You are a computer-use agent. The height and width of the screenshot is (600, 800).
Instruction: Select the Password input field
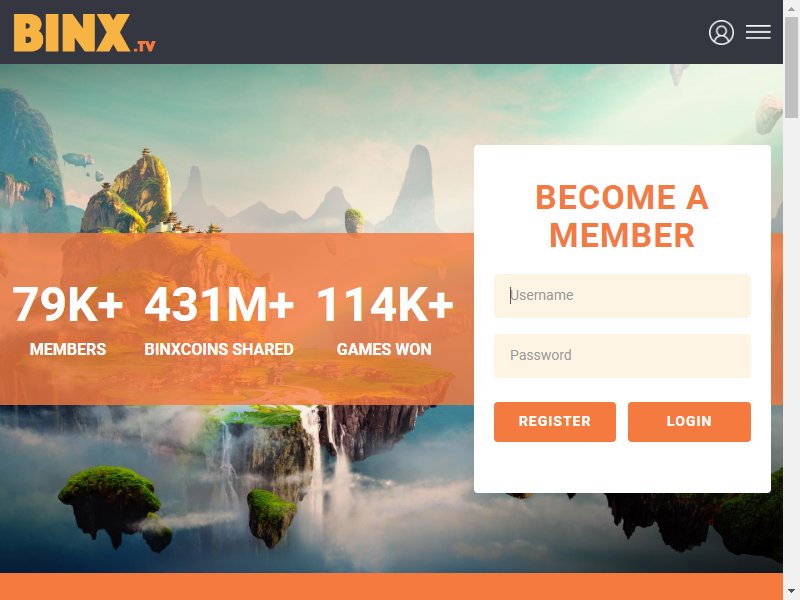[x=622, y=356]
